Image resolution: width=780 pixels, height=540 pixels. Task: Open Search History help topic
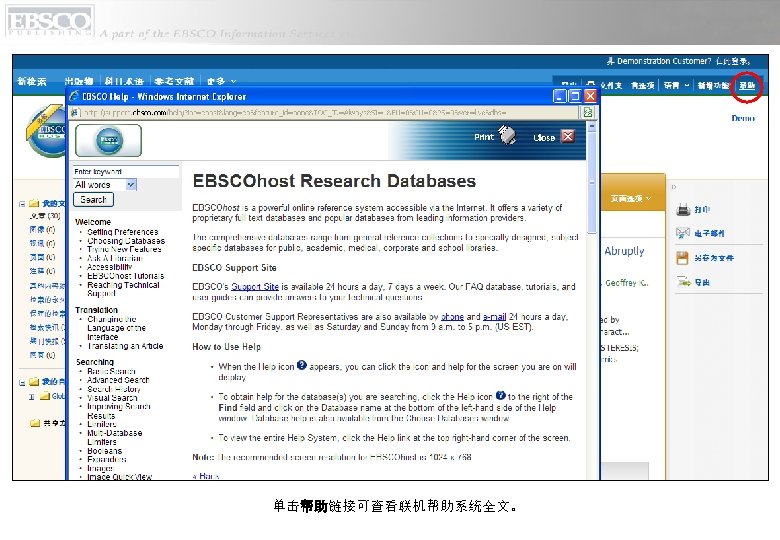tap(113, 389)
